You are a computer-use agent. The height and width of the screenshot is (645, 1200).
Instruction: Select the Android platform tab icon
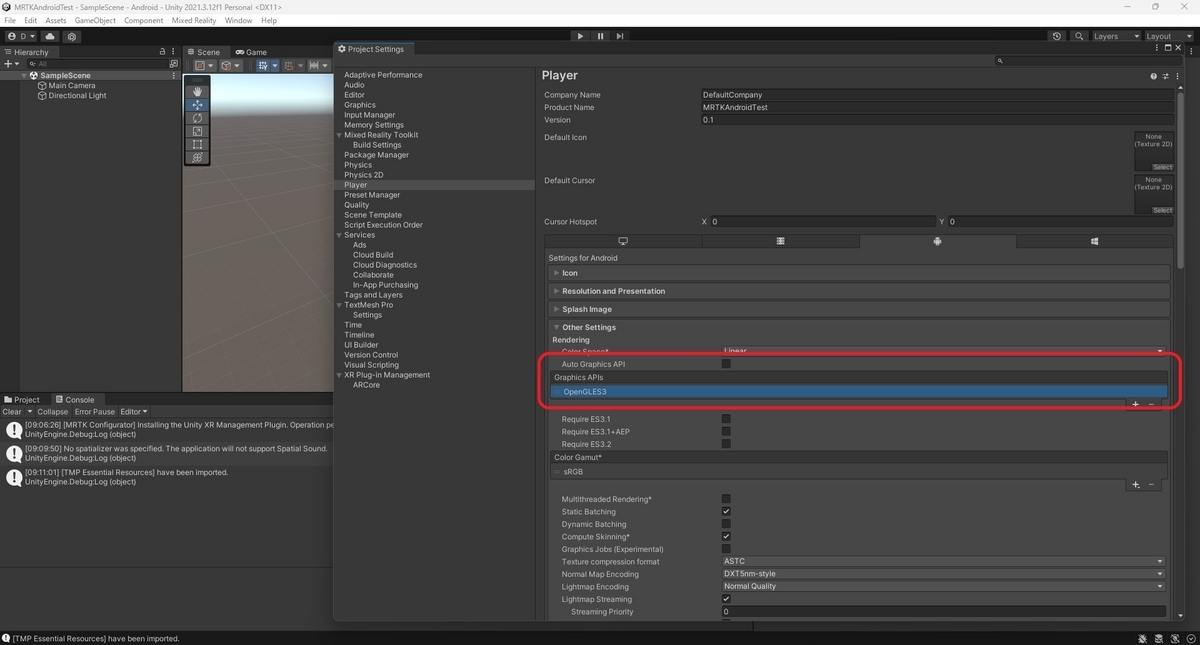937,241
